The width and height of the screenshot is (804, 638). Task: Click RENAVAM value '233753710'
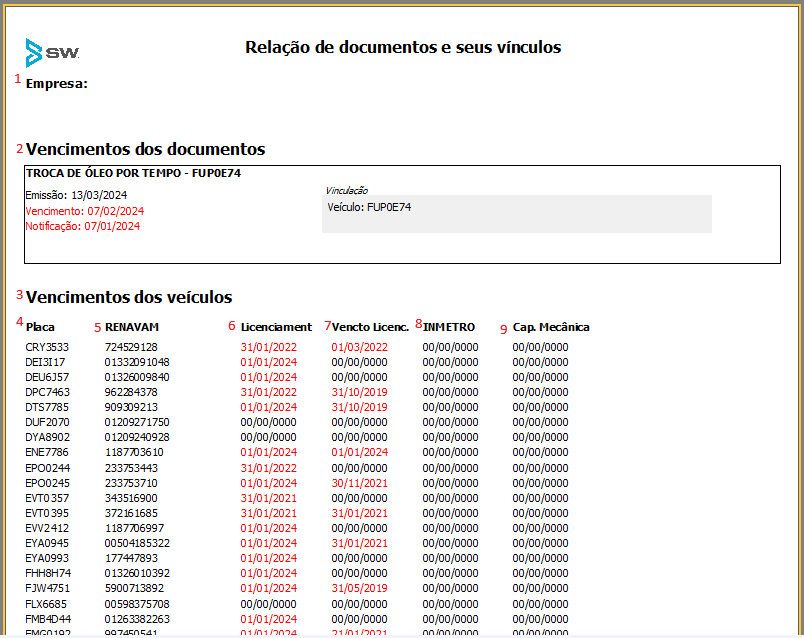tap(131, 483)
